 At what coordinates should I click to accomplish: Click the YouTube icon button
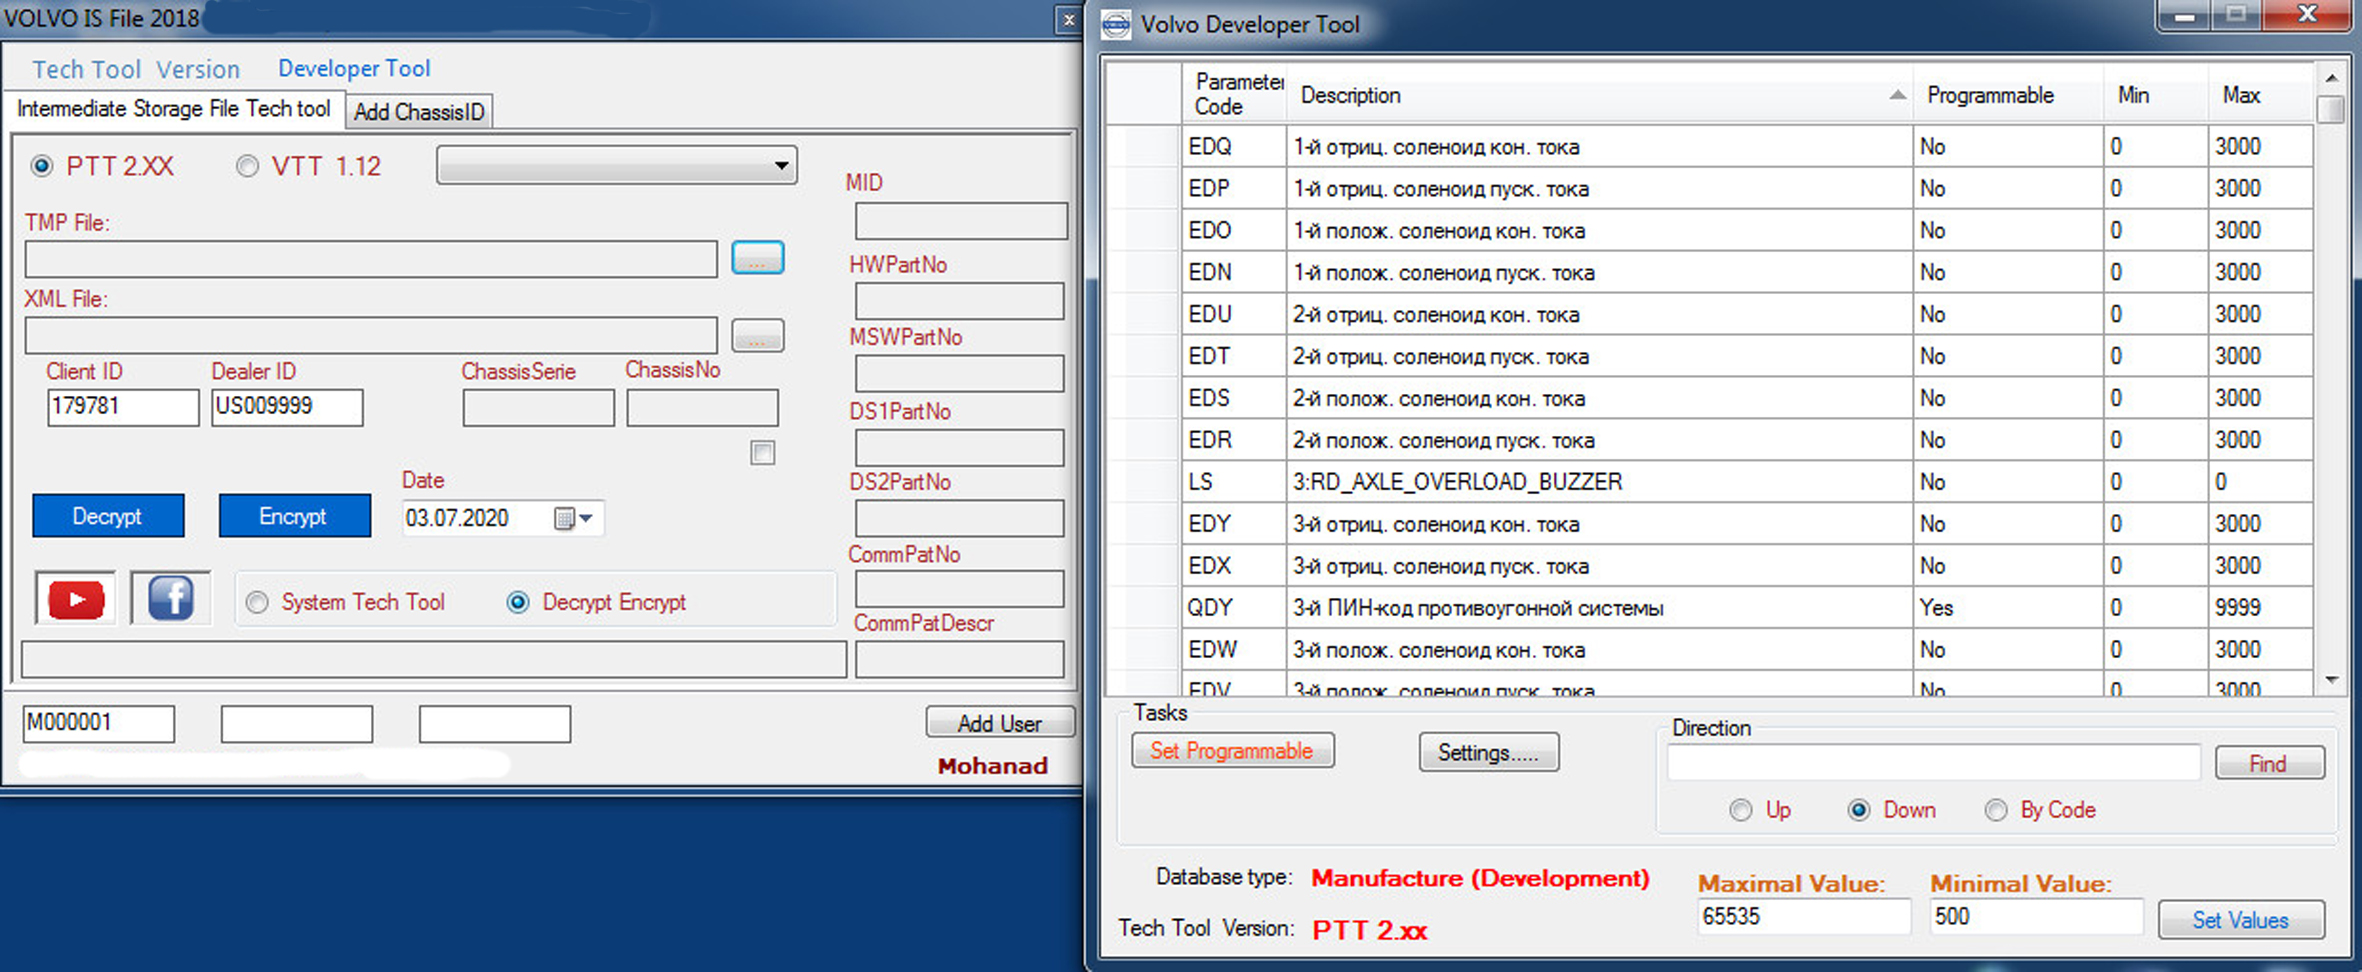(76, 599)
